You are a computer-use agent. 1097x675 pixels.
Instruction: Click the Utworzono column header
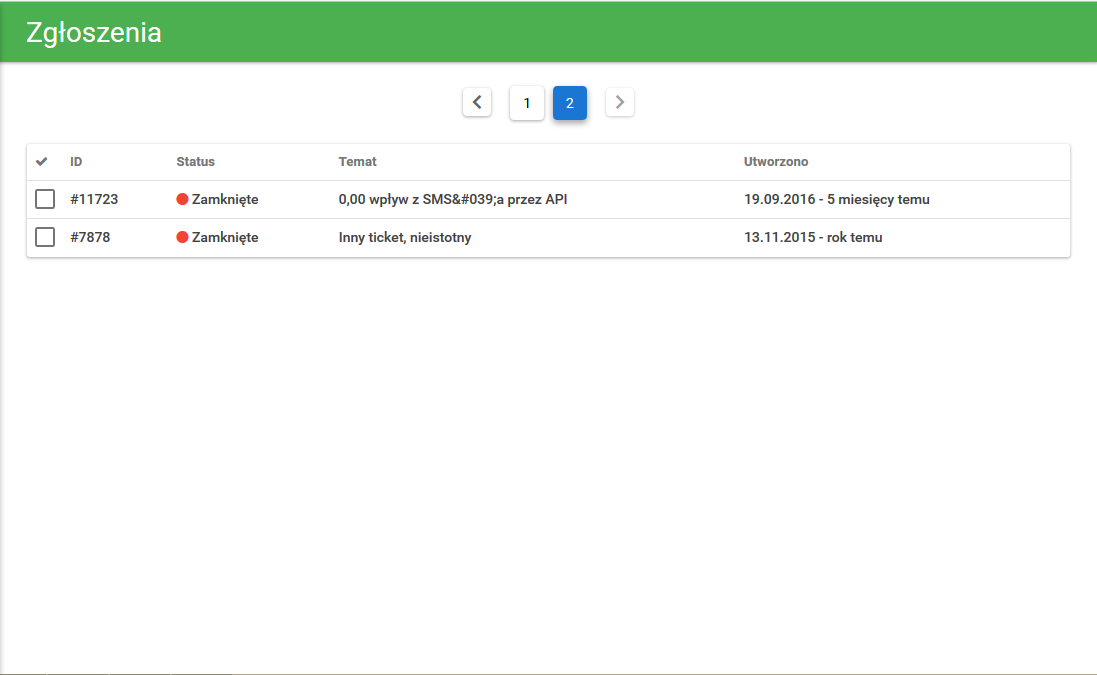coord(776,162)
